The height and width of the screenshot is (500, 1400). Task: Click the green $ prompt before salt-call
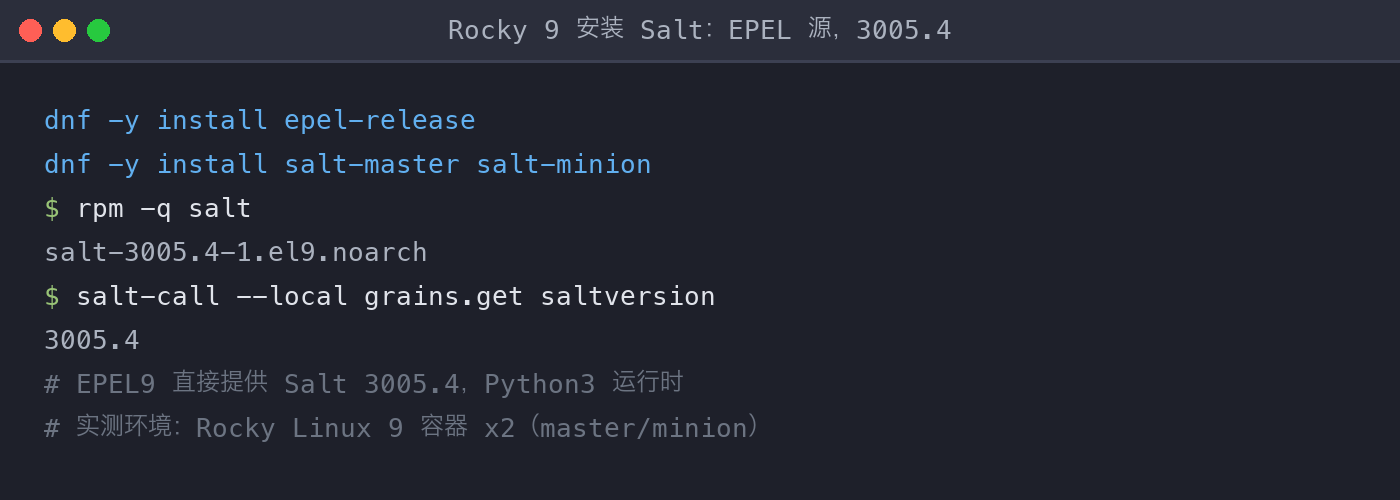[52, 296]
